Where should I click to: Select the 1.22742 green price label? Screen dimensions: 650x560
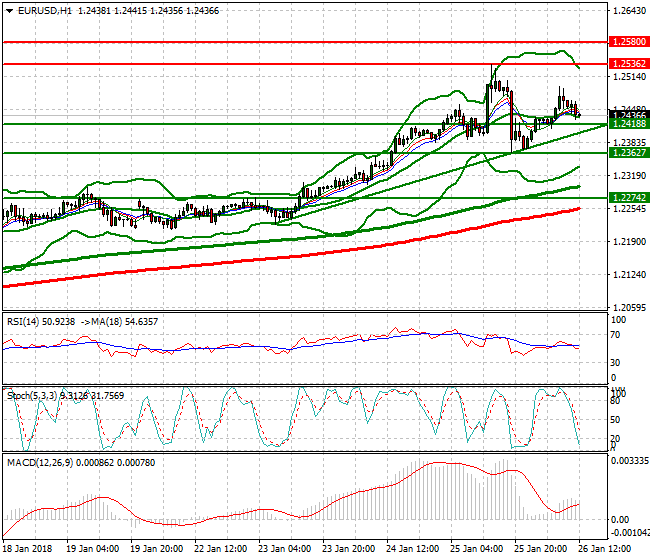pos(629,198)
